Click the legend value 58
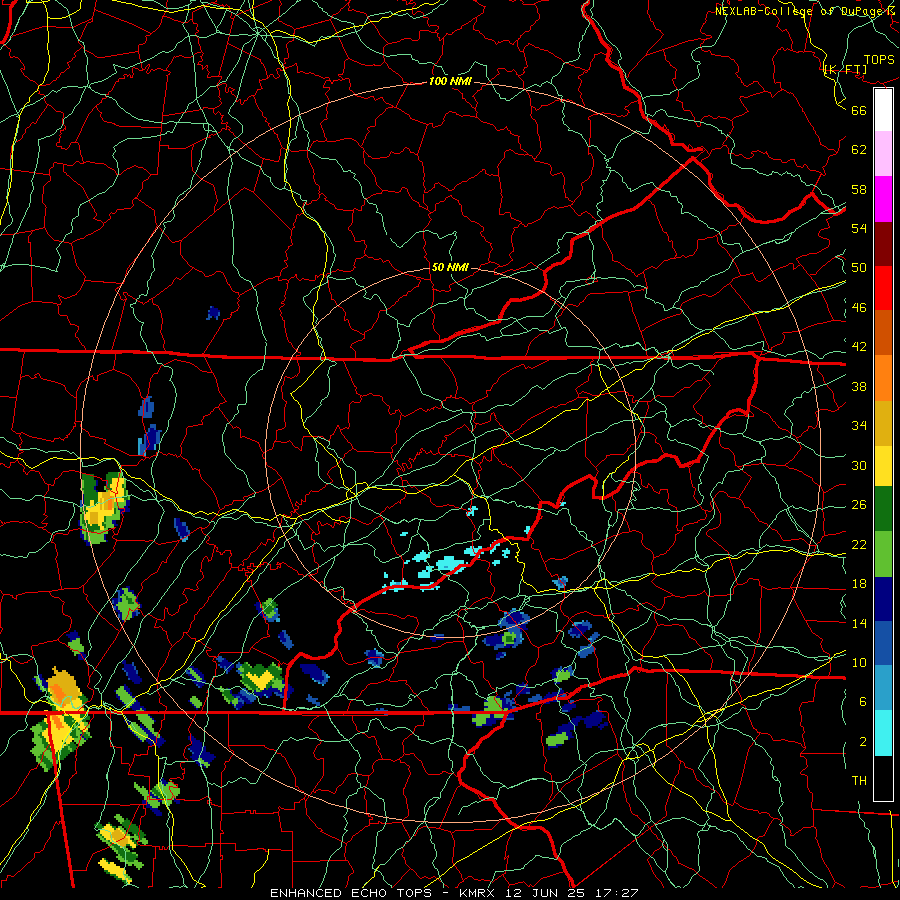This screenshot has width=900, height=900. click(859, 189)
